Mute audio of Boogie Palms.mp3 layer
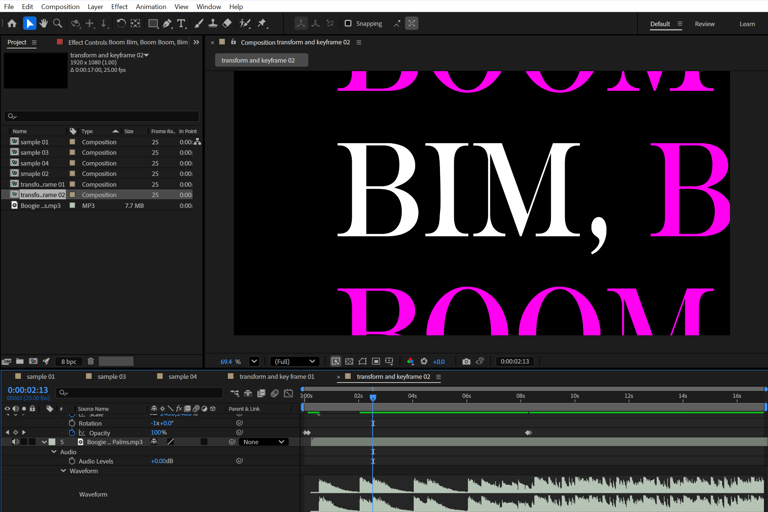This screenshot has height=512, width=768. click(15, 442)
